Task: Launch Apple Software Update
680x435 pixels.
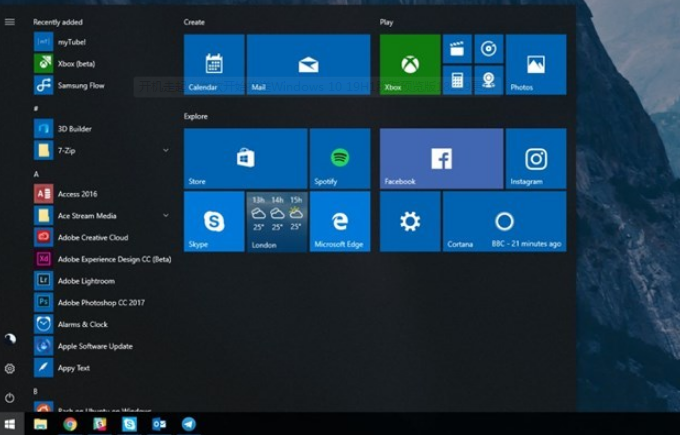Action: 103,346
